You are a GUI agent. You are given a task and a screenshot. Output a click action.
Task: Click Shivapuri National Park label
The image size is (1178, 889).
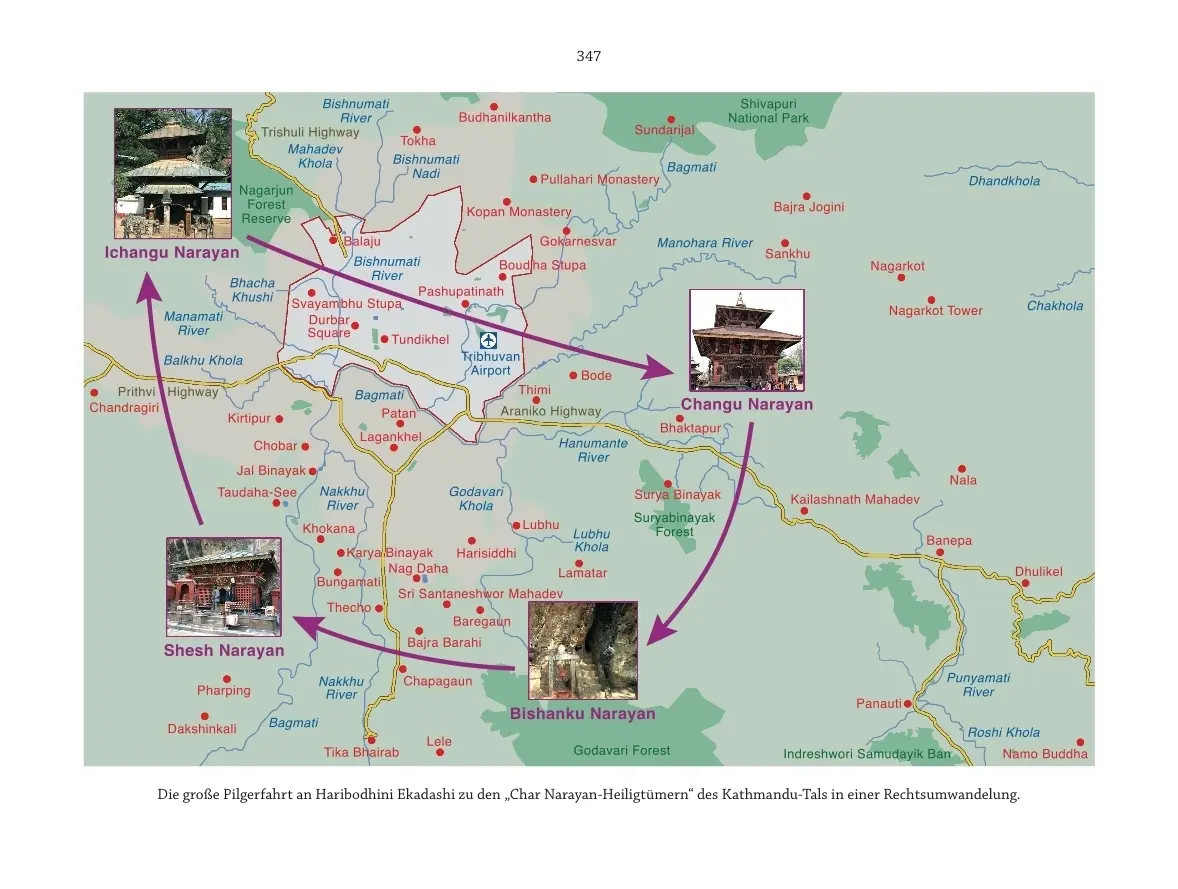point(768,110)
